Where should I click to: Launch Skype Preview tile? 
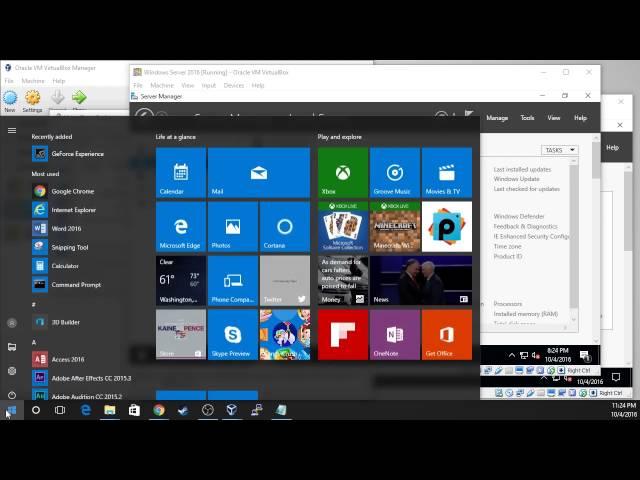(x=233, y=335)
